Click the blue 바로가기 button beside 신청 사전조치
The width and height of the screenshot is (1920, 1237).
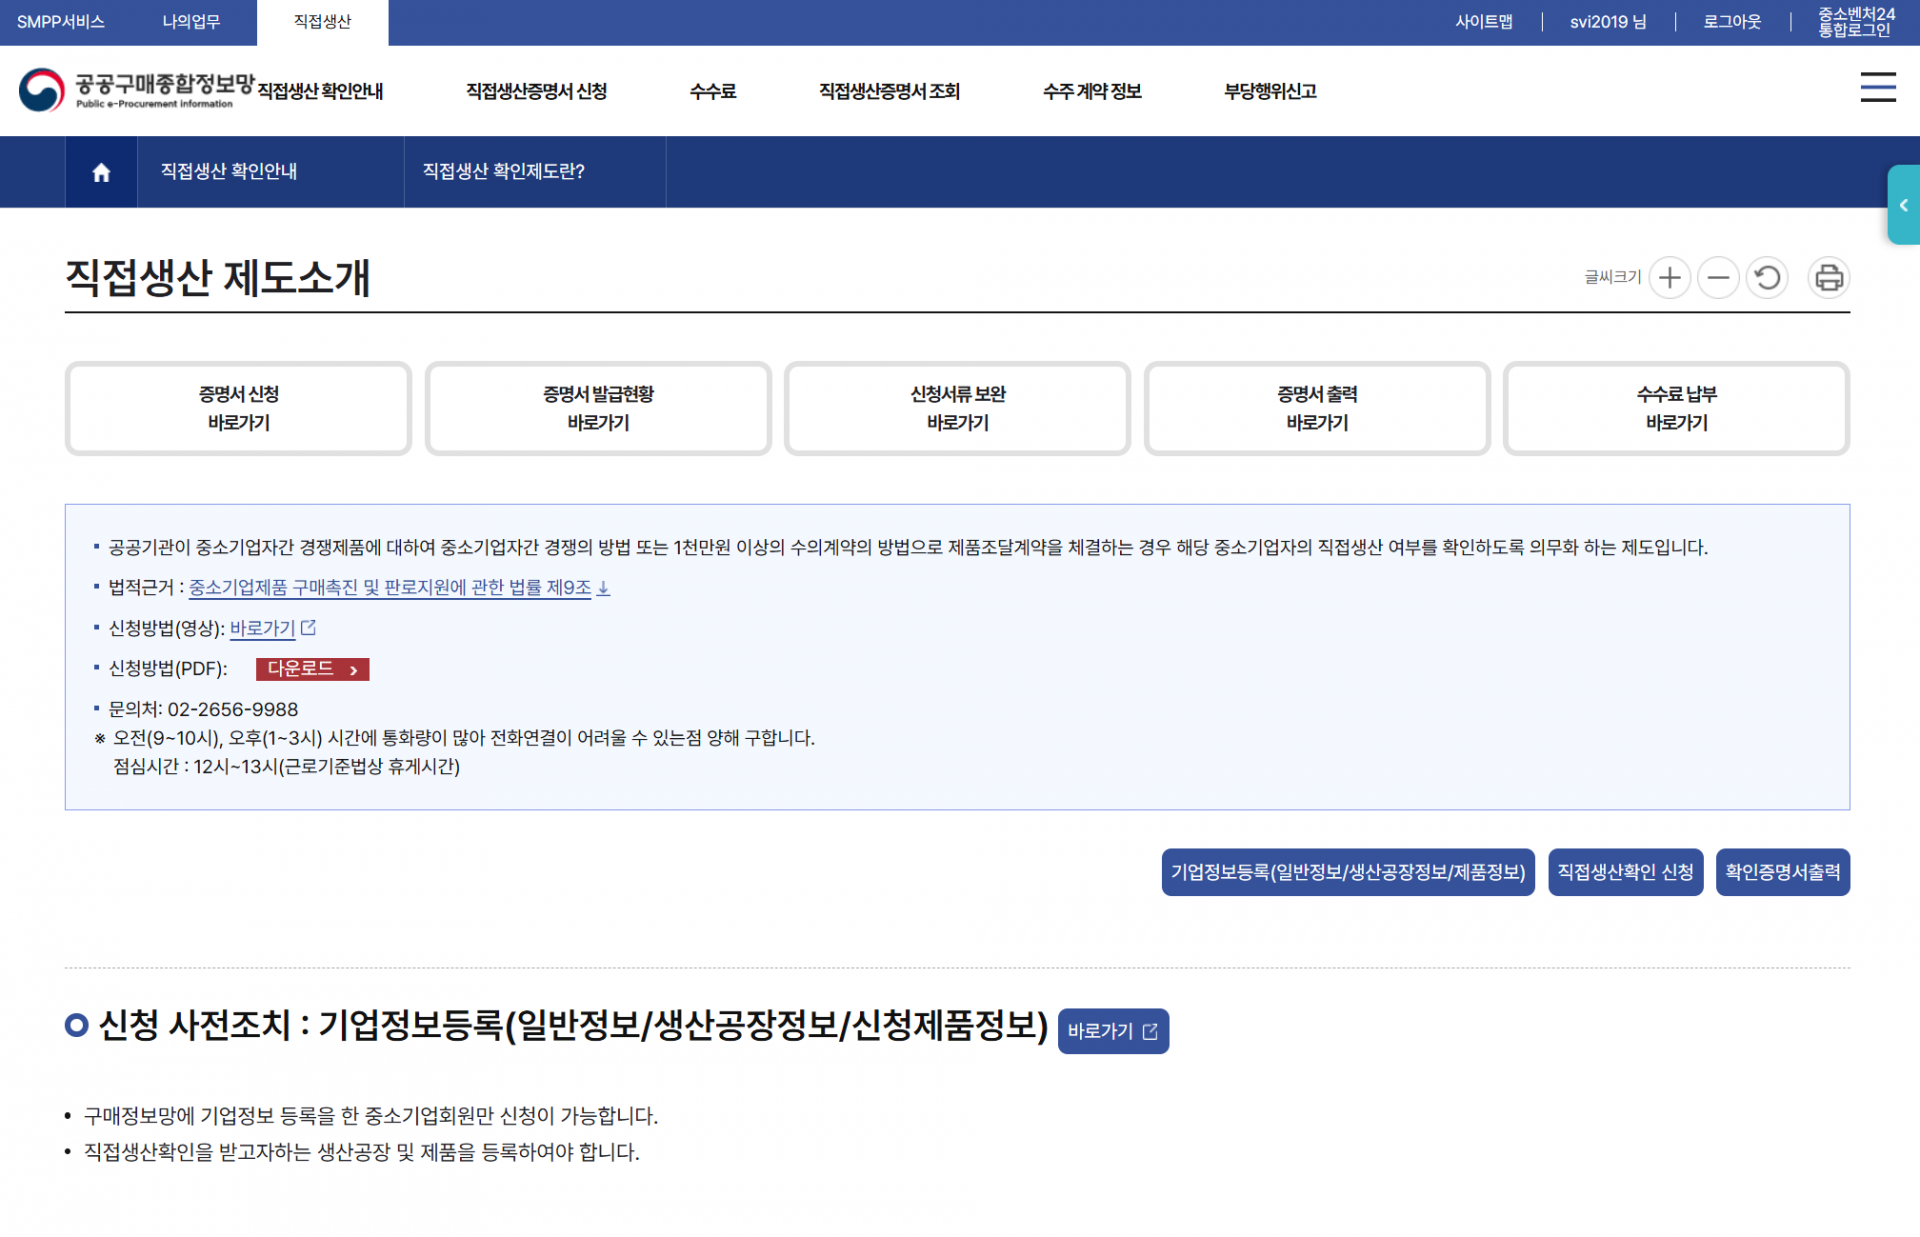(x=1112, y=1030)
